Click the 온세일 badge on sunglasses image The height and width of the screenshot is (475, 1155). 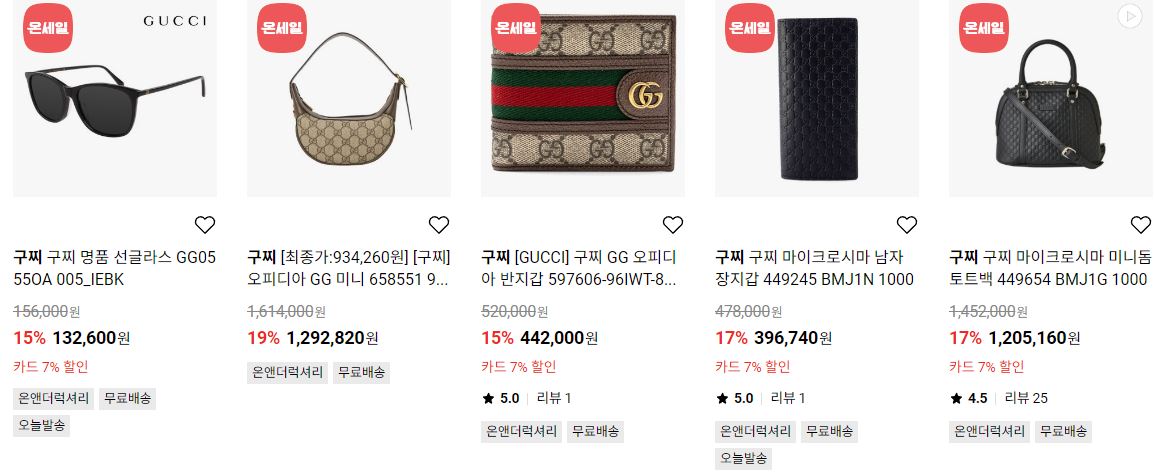(x=48, y=28)
